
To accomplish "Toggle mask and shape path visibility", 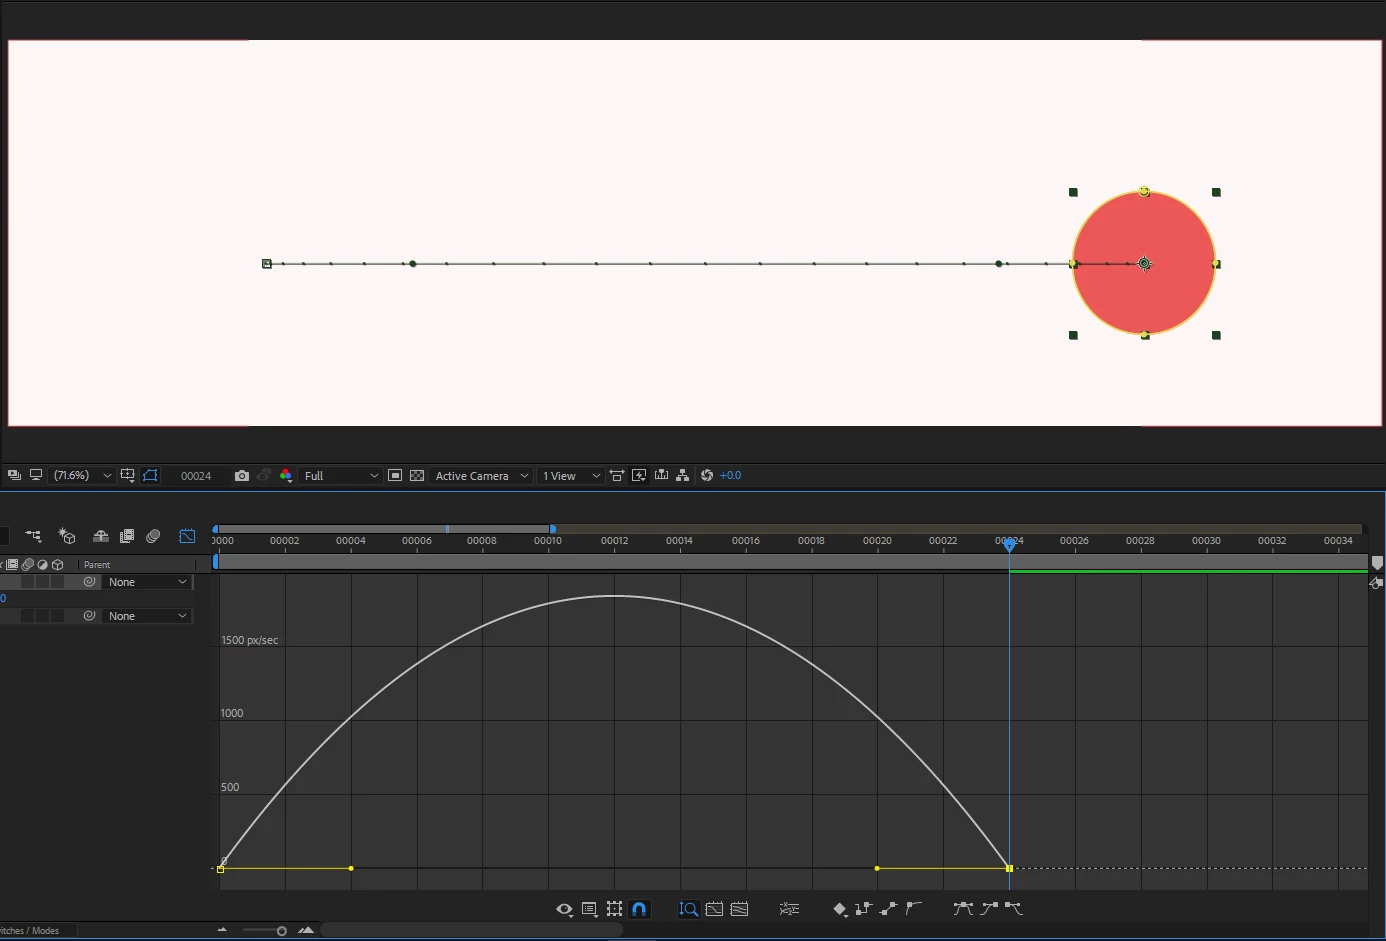I will [x=151, y=475].
